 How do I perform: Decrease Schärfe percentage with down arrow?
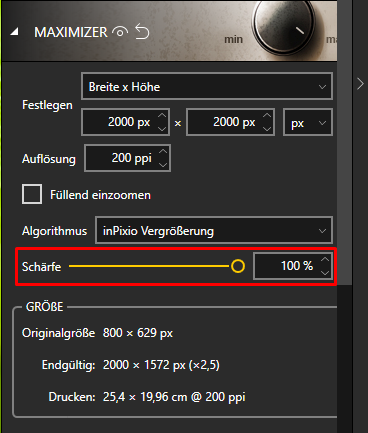[325, 272]
